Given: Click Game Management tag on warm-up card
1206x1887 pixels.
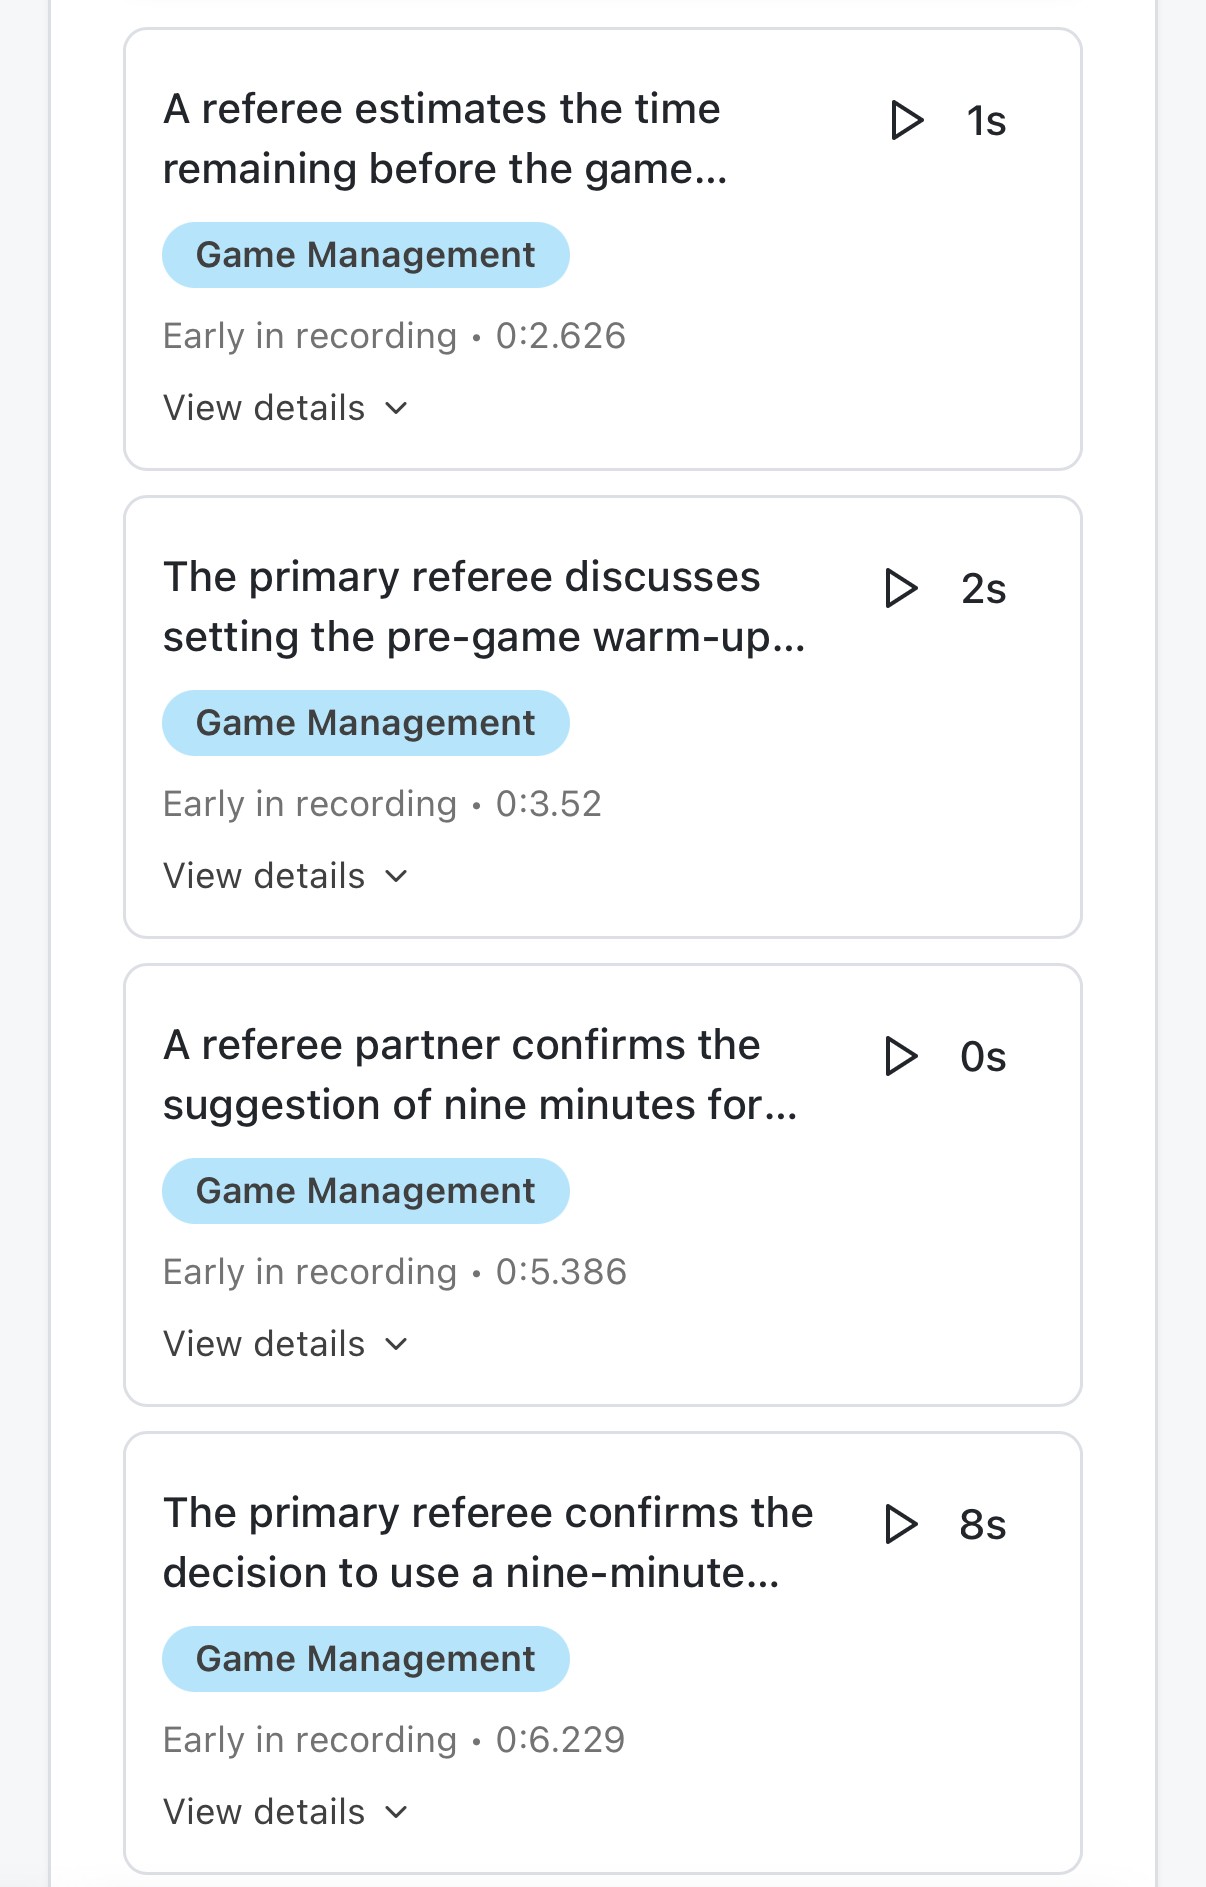Looking at the screenshot, I should (x=365, y=723).
